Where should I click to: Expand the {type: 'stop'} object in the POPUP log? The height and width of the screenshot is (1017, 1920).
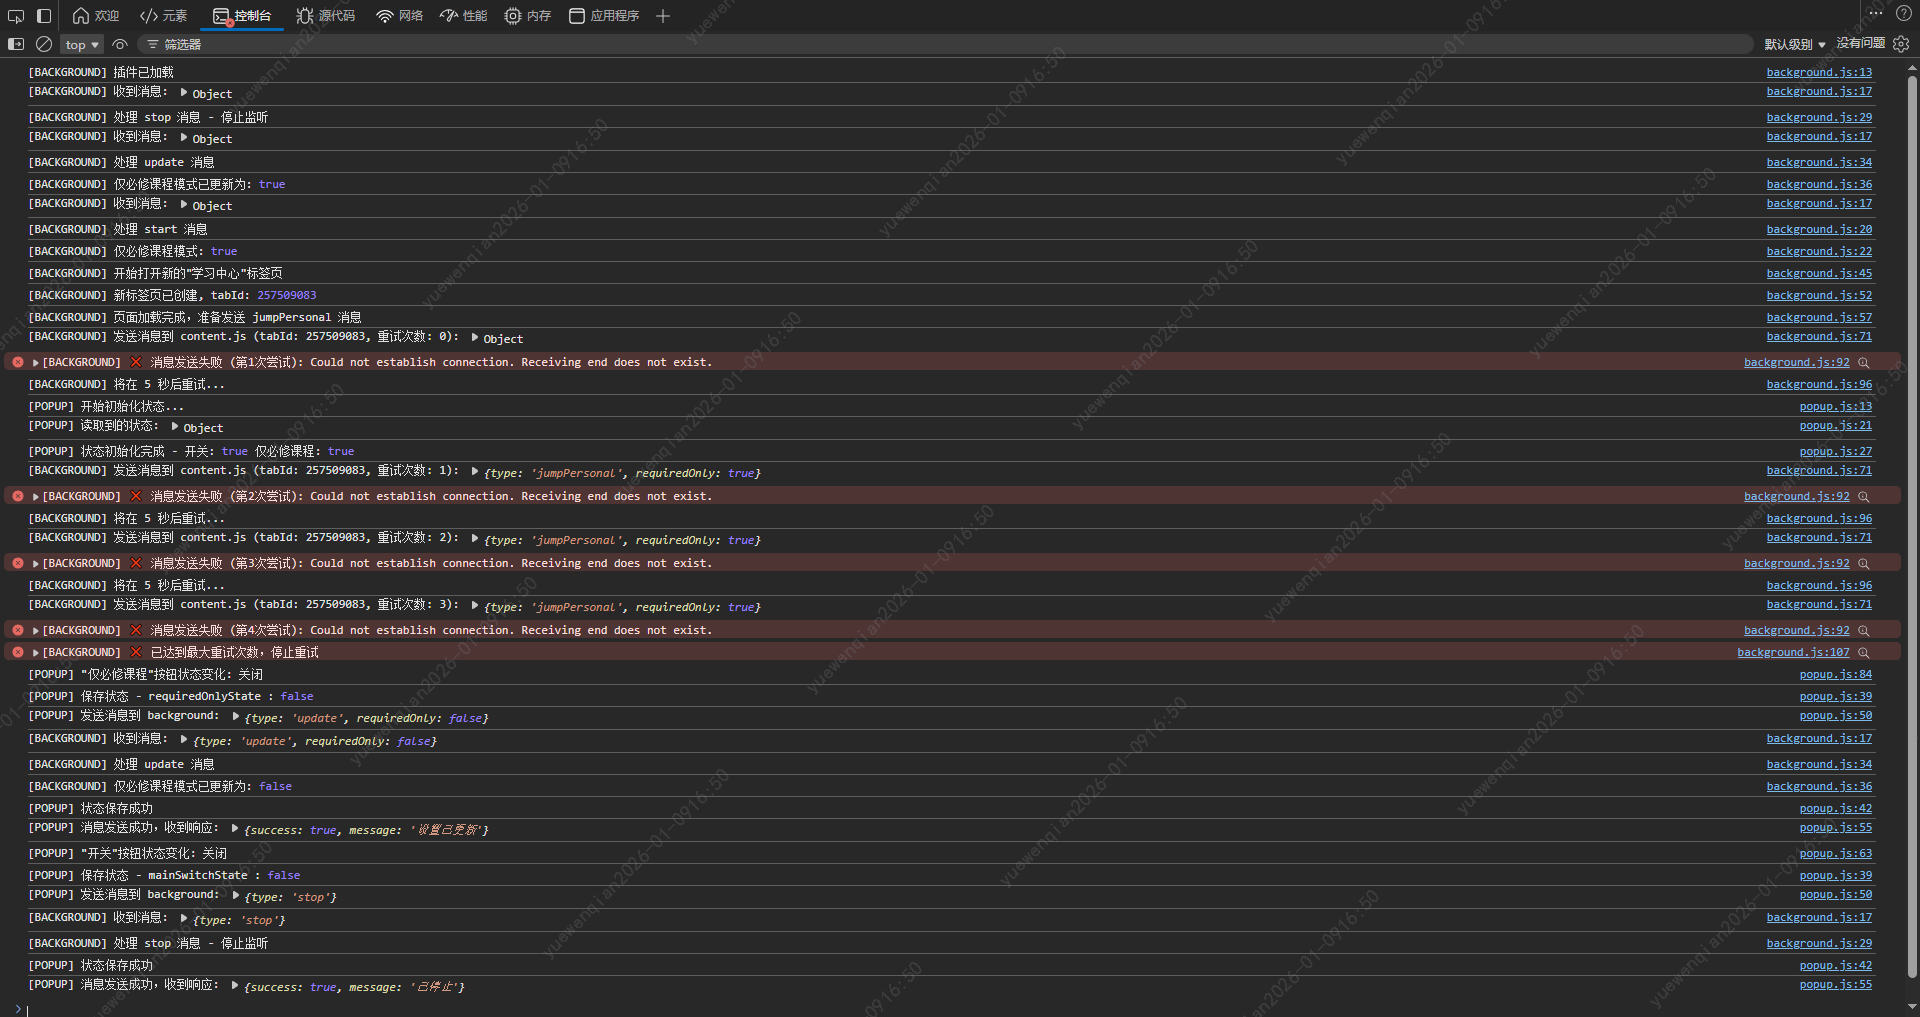click(236, 896)
